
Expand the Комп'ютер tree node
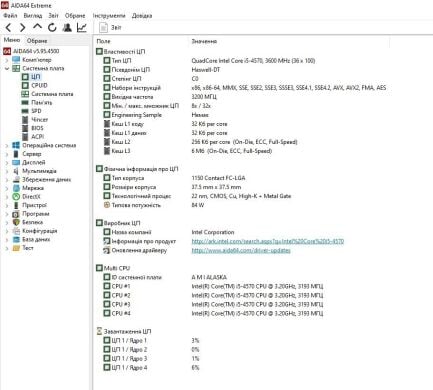point(7,60)
